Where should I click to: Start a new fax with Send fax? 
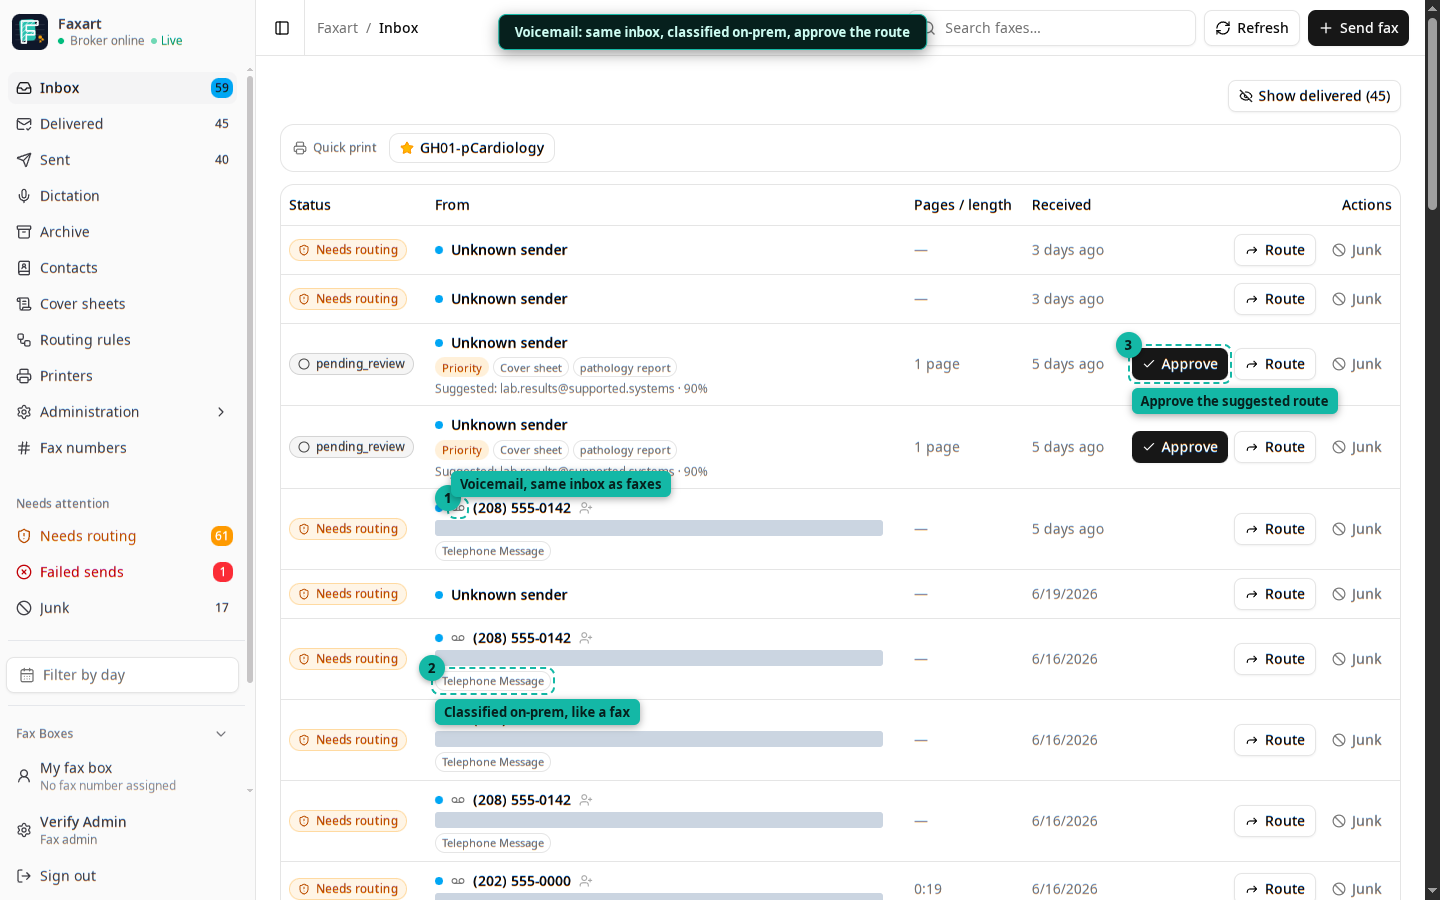click(x=1358, y=28)
